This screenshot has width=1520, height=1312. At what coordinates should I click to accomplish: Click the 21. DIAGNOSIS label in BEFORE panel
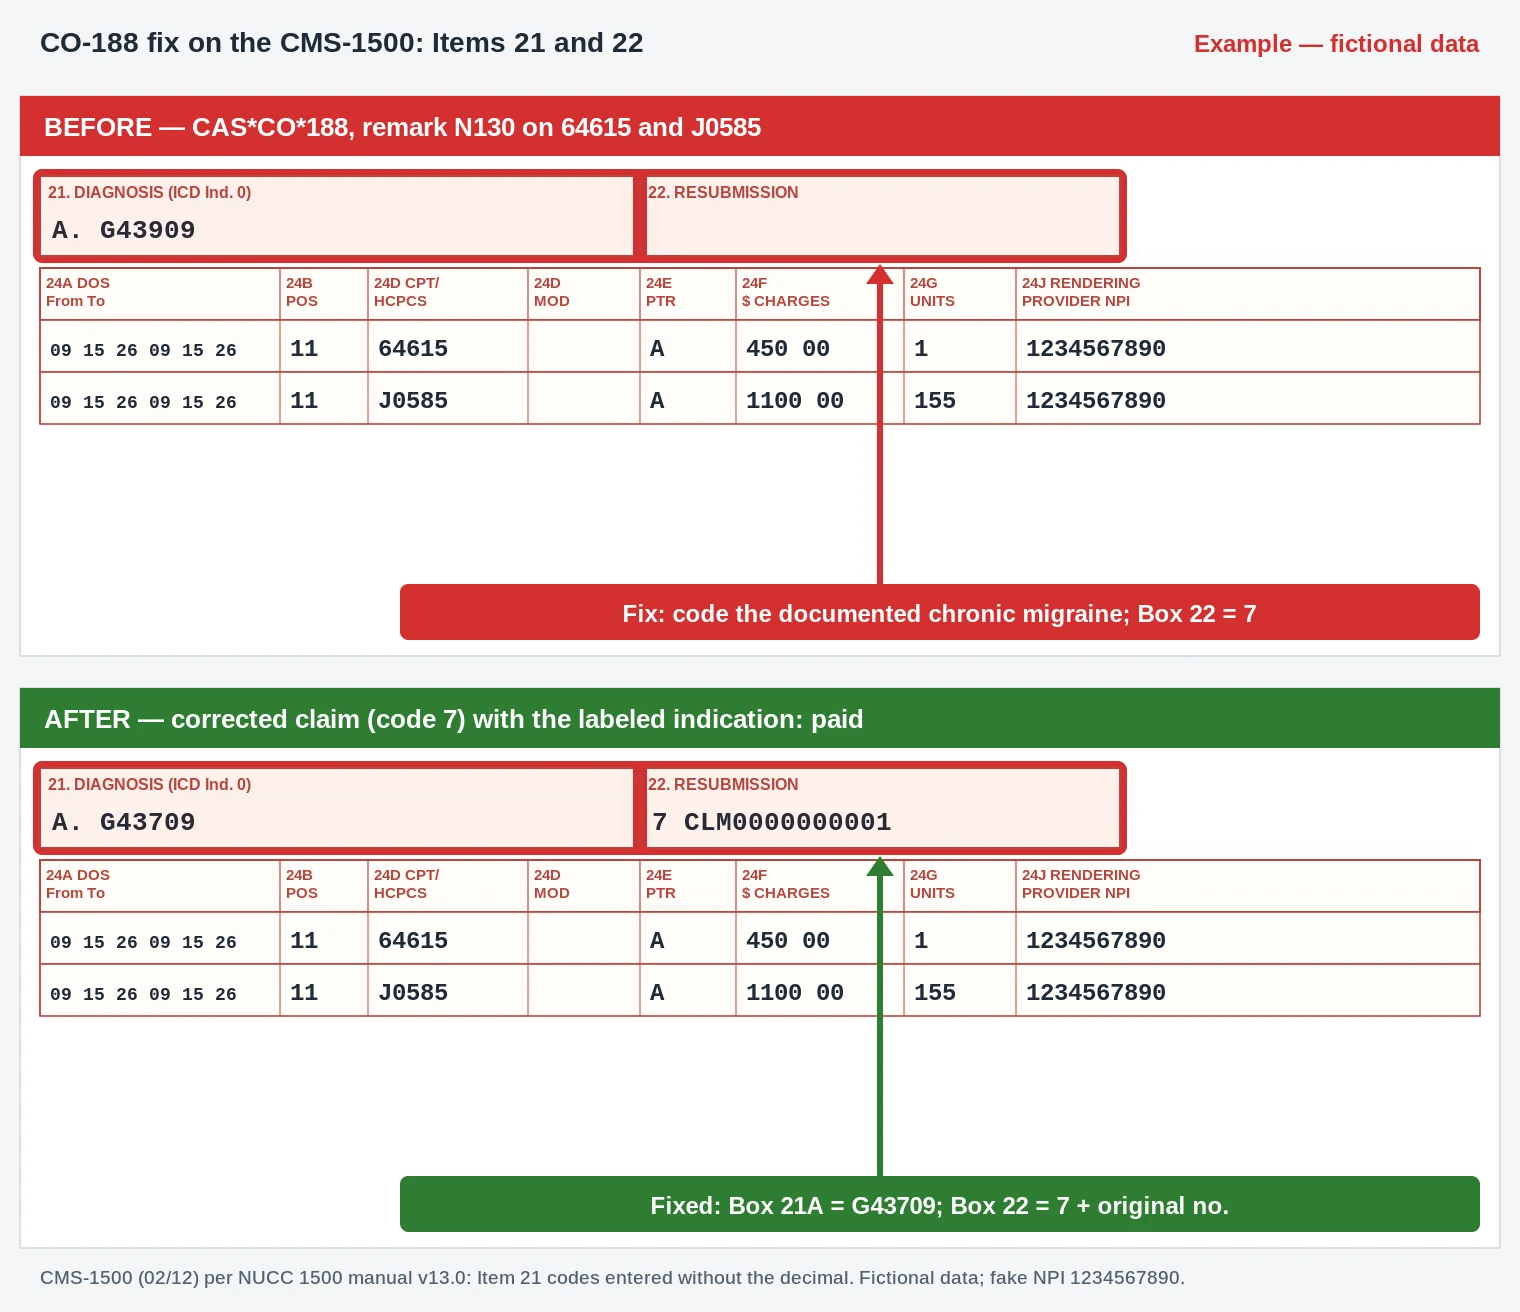click(x=149, y=192)
